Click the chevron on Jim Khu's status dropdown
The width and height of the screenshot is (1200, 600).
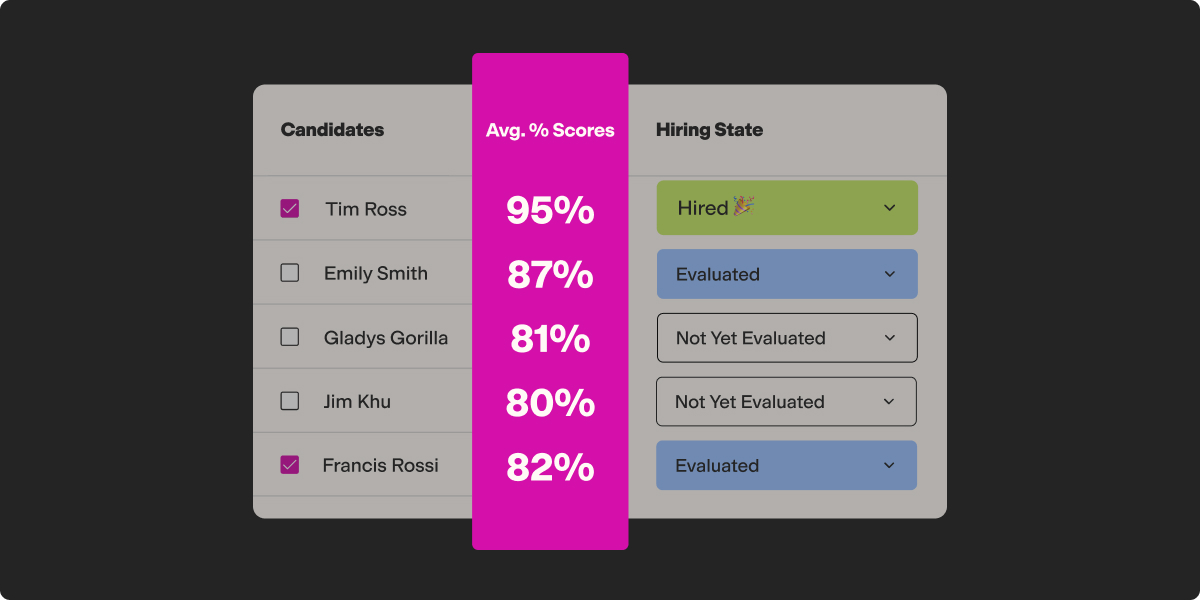(x=889, y=401)
